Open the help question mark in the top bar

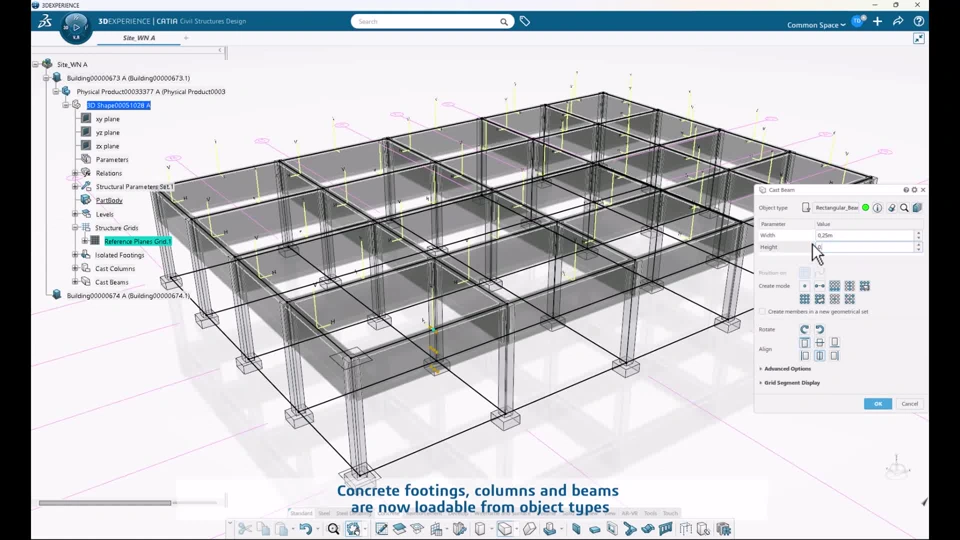pyautogui.click(x=918, y=21)
